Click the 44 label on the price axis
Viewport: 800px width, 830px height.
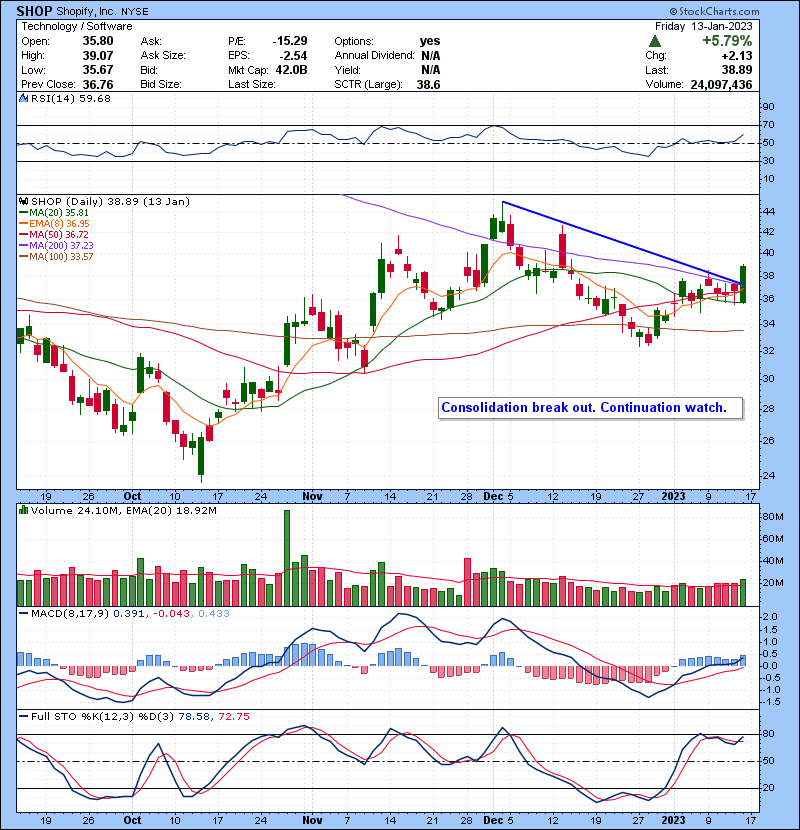pyautogui.click(x=768, y=211)
